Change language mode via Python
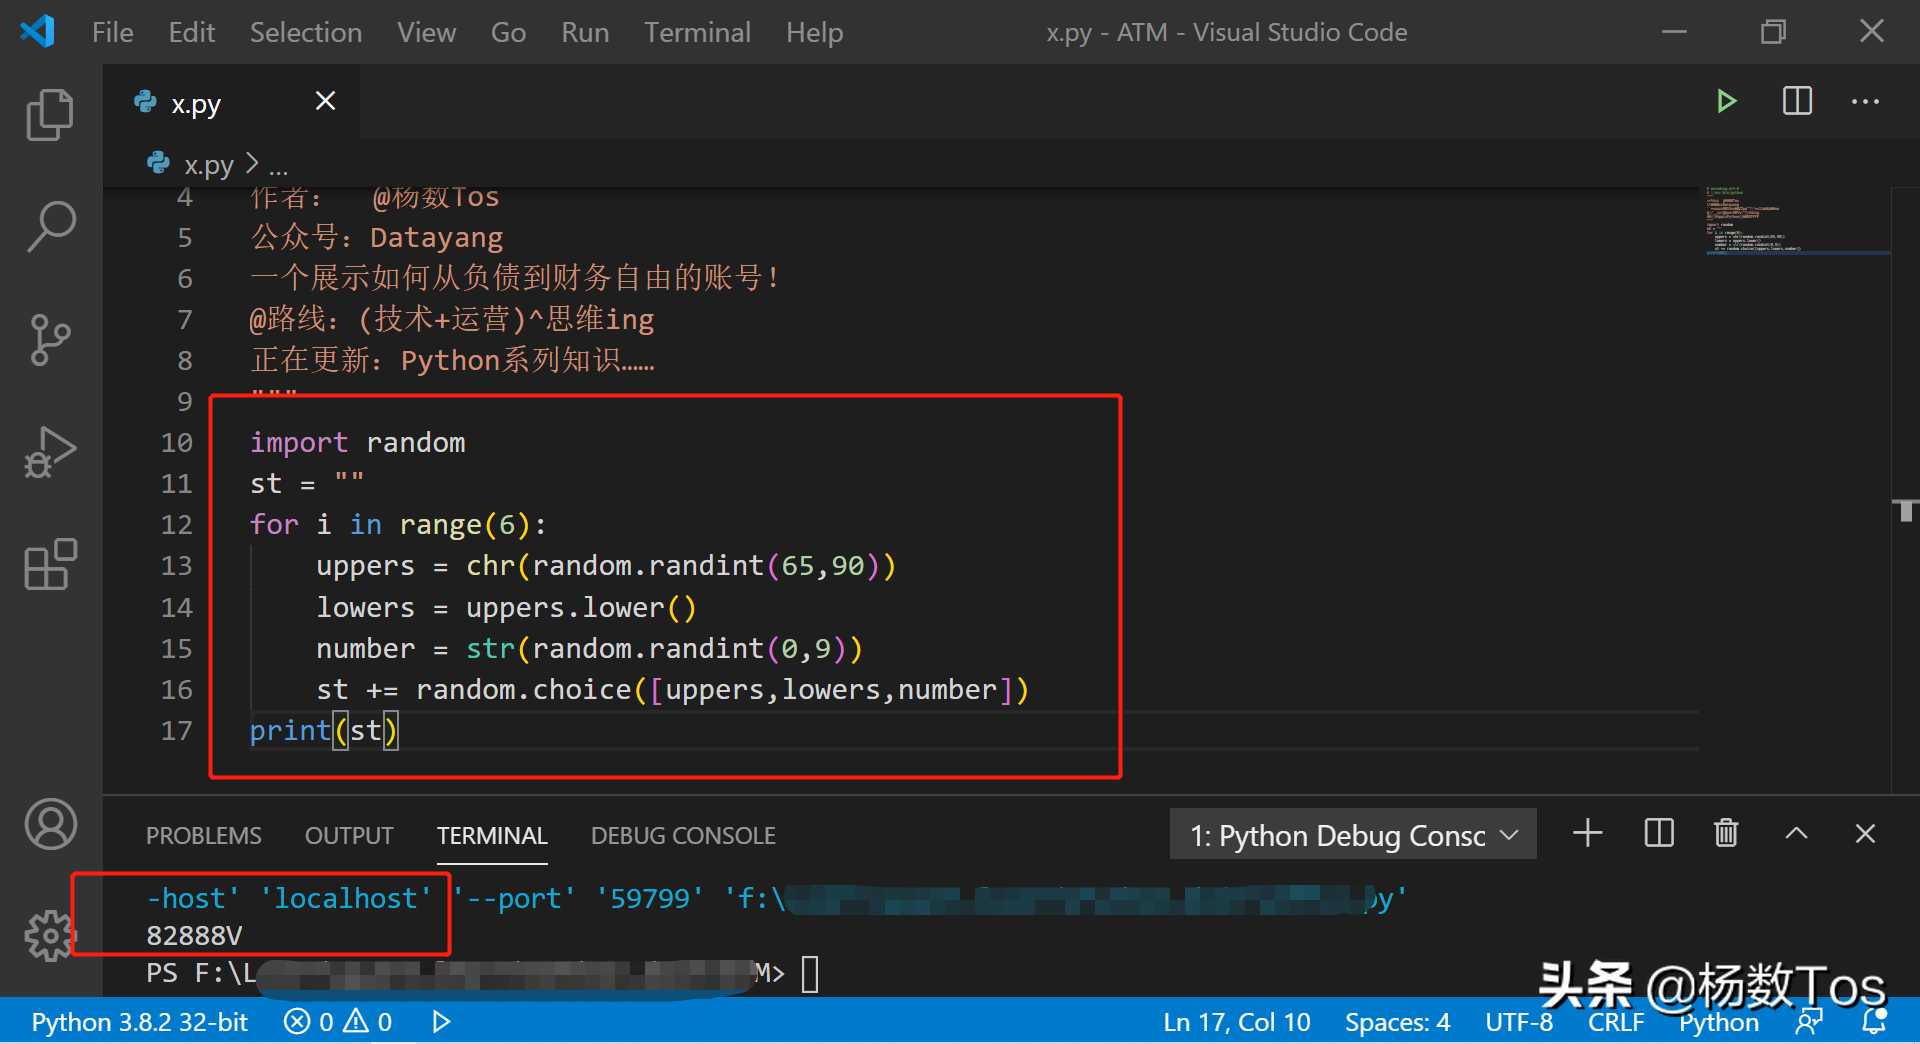Screen dimensions: 1920x1044 [1718, 1022]
